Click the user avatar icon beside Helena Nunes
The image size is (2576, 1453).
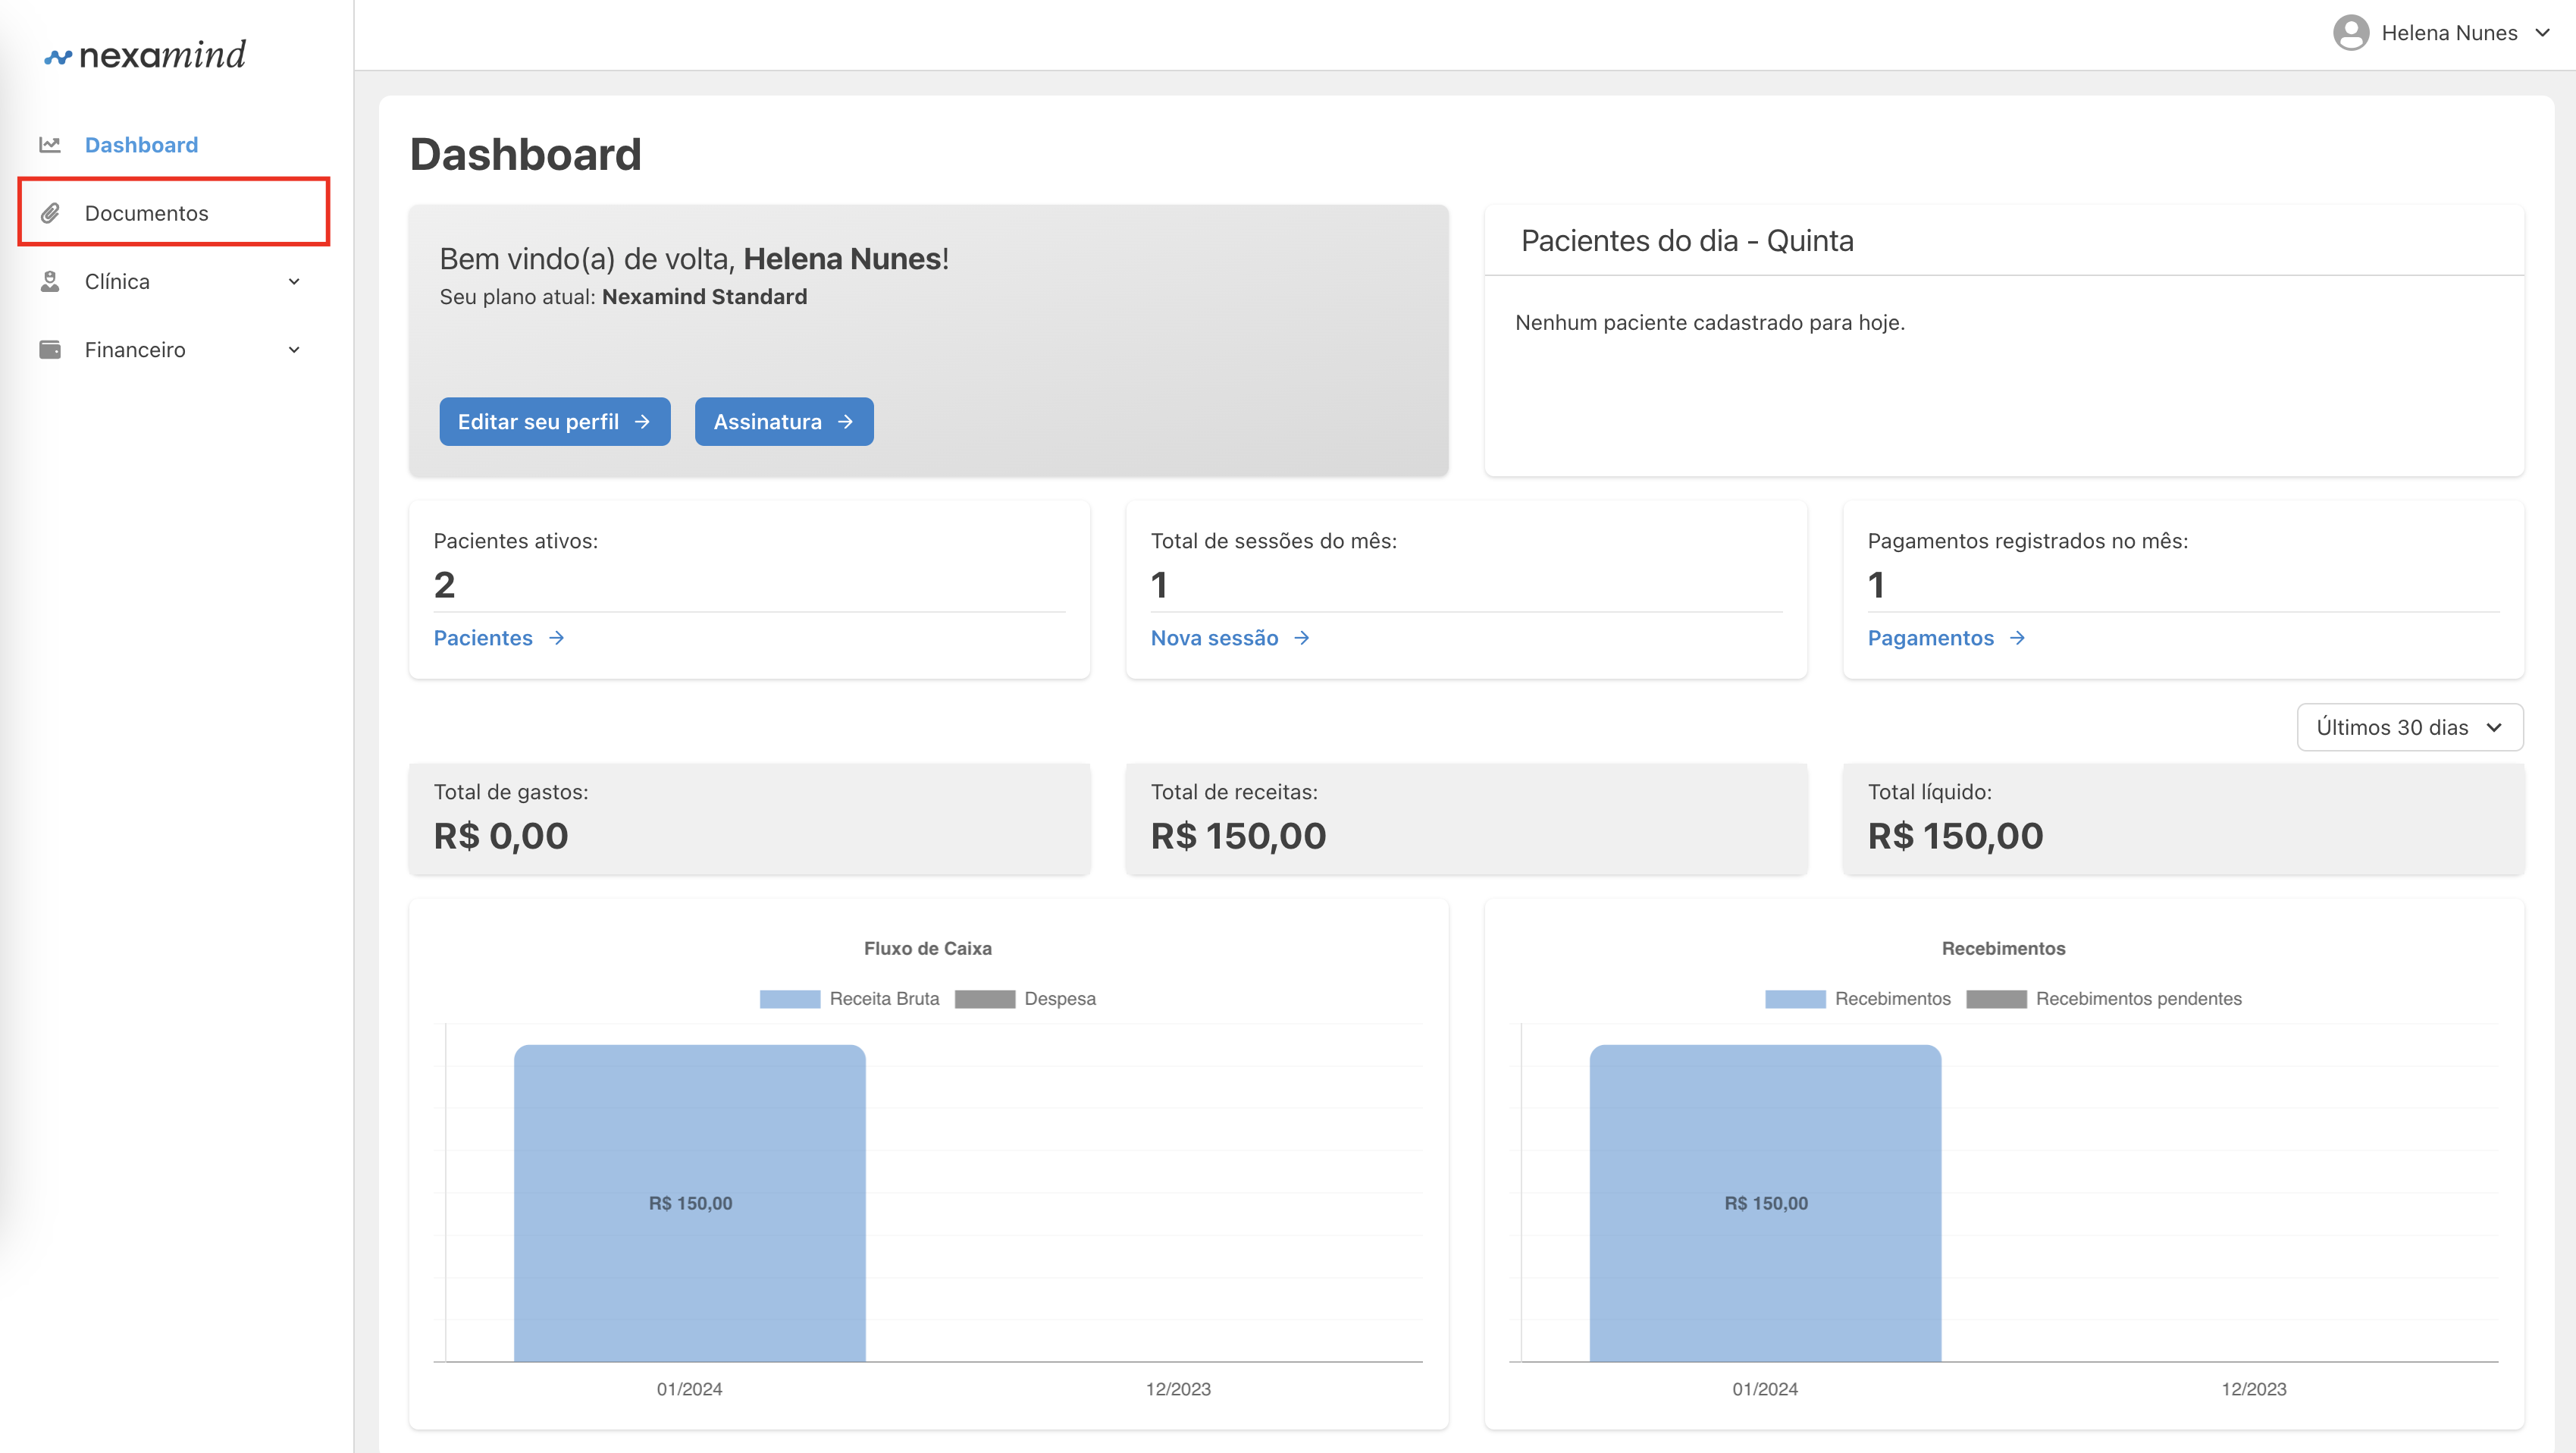[x=2351, y=32]
